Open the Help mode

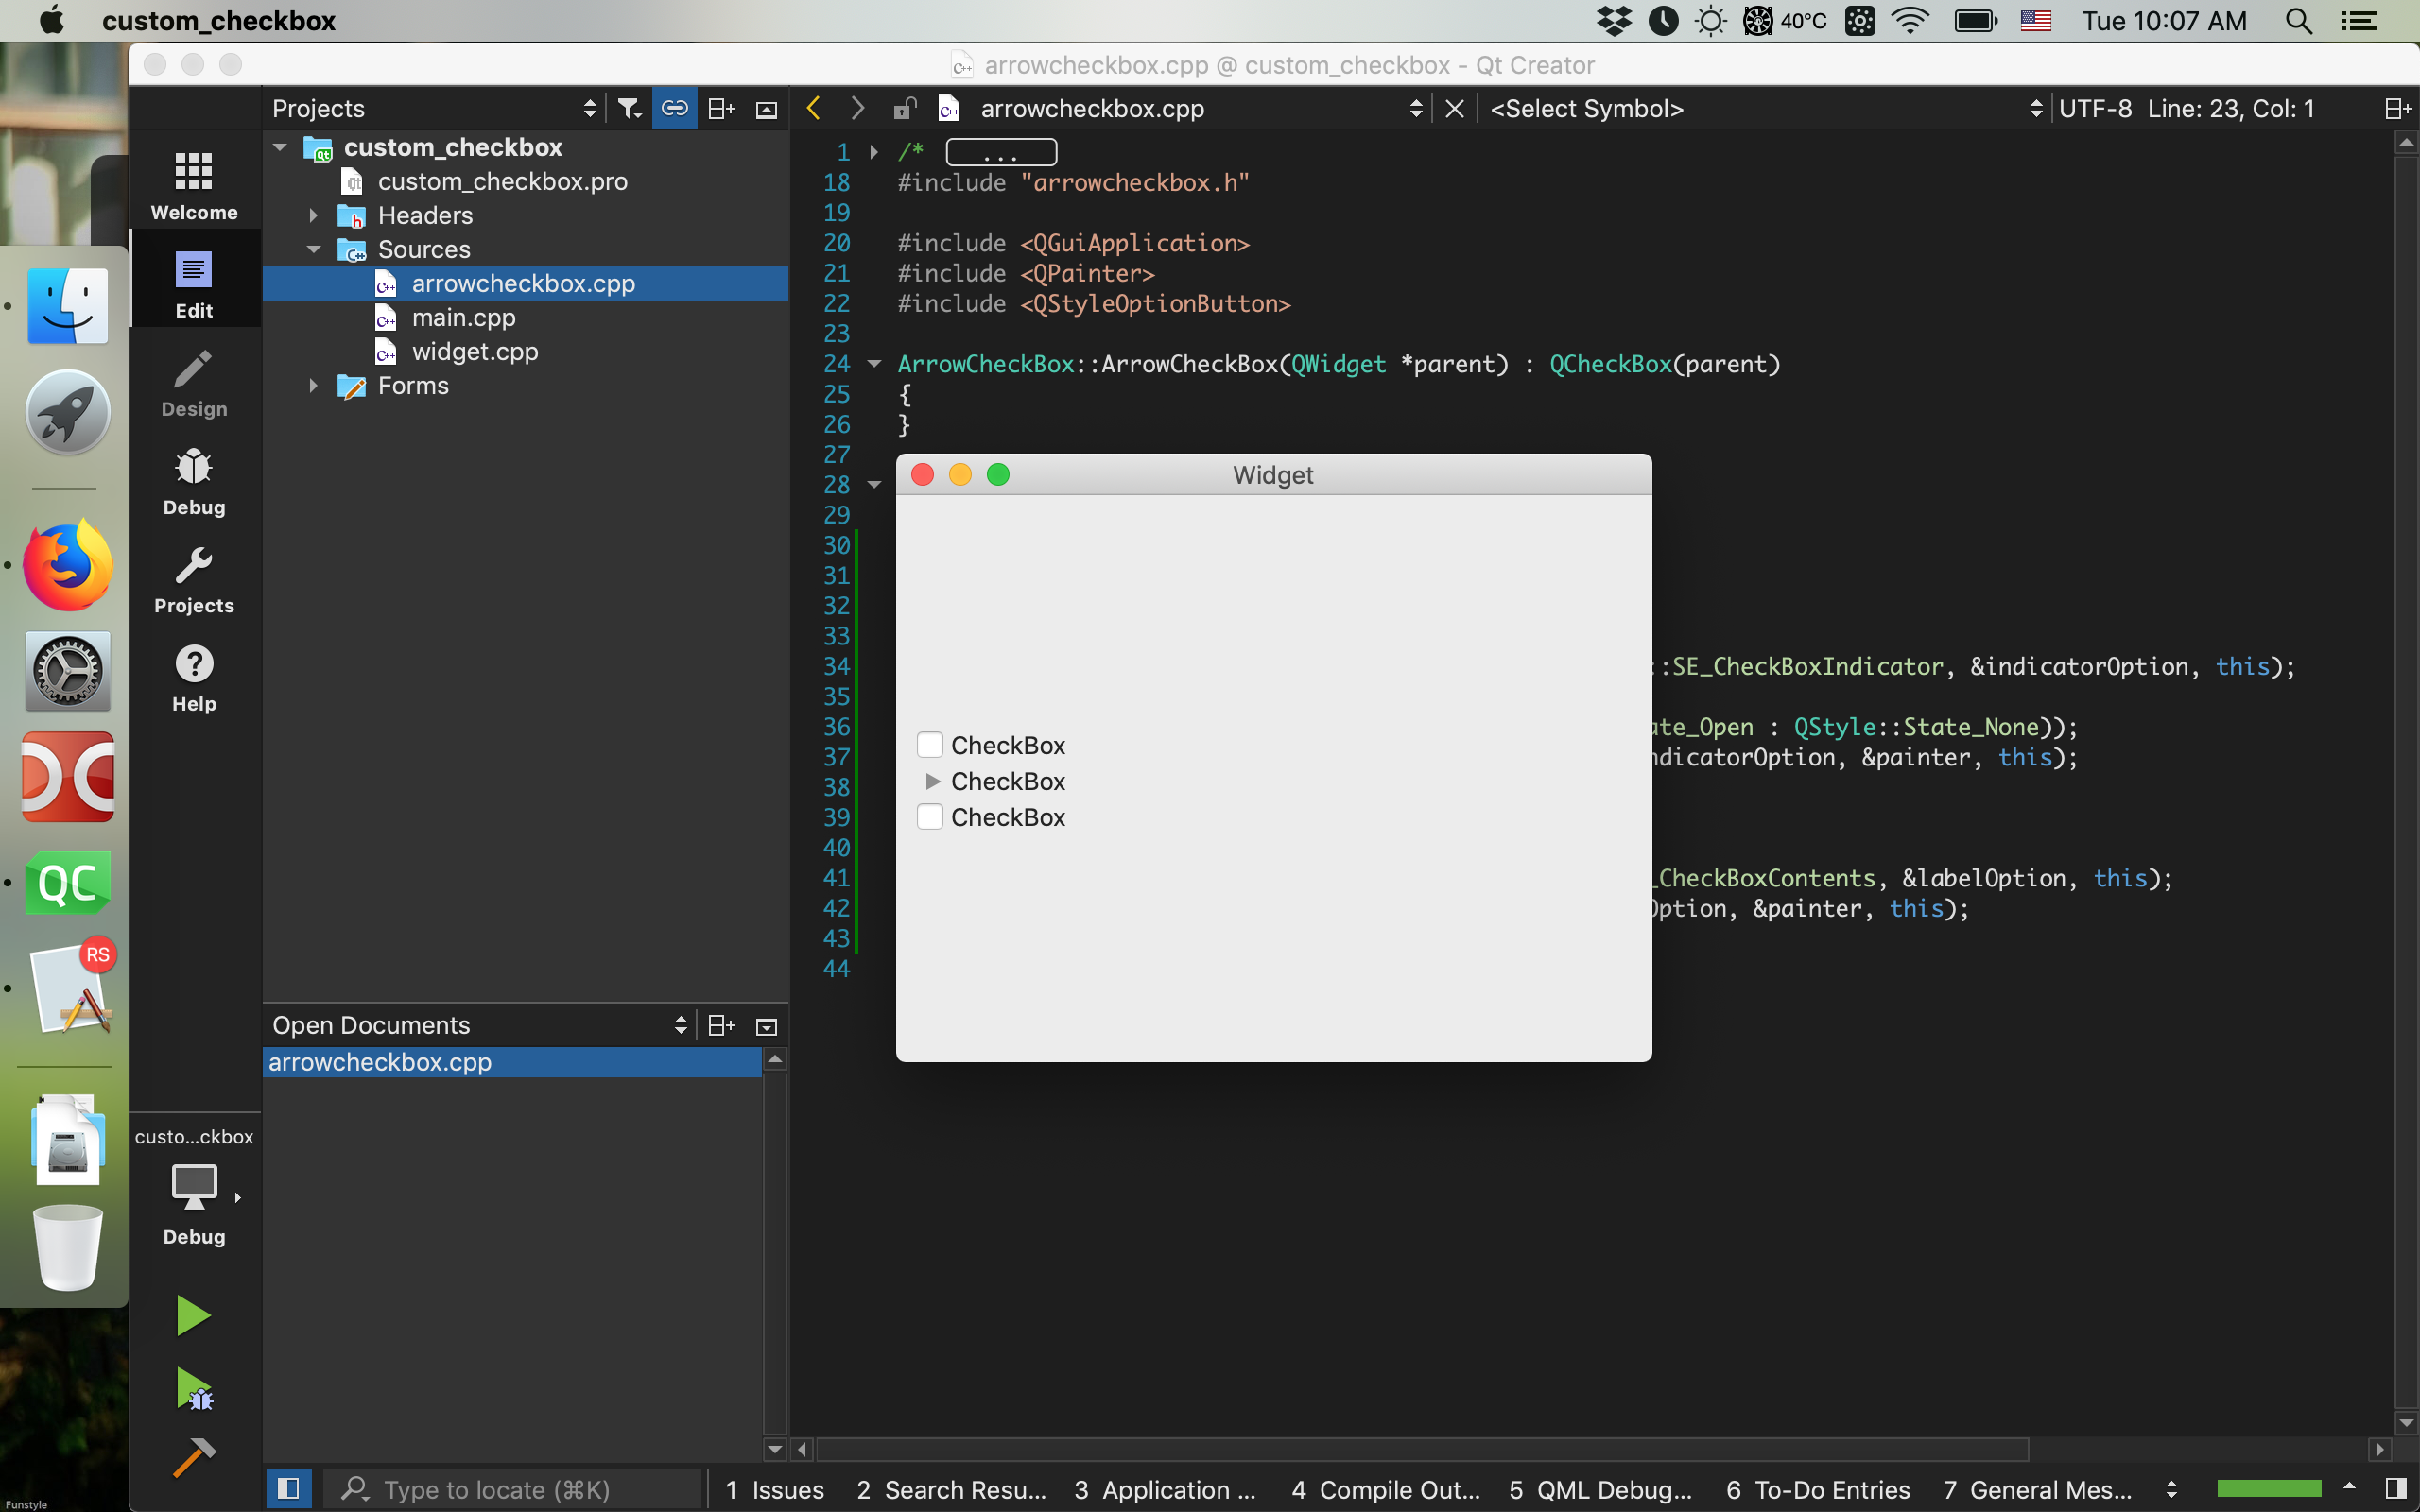pyautogui.click(x=193, y=677)
